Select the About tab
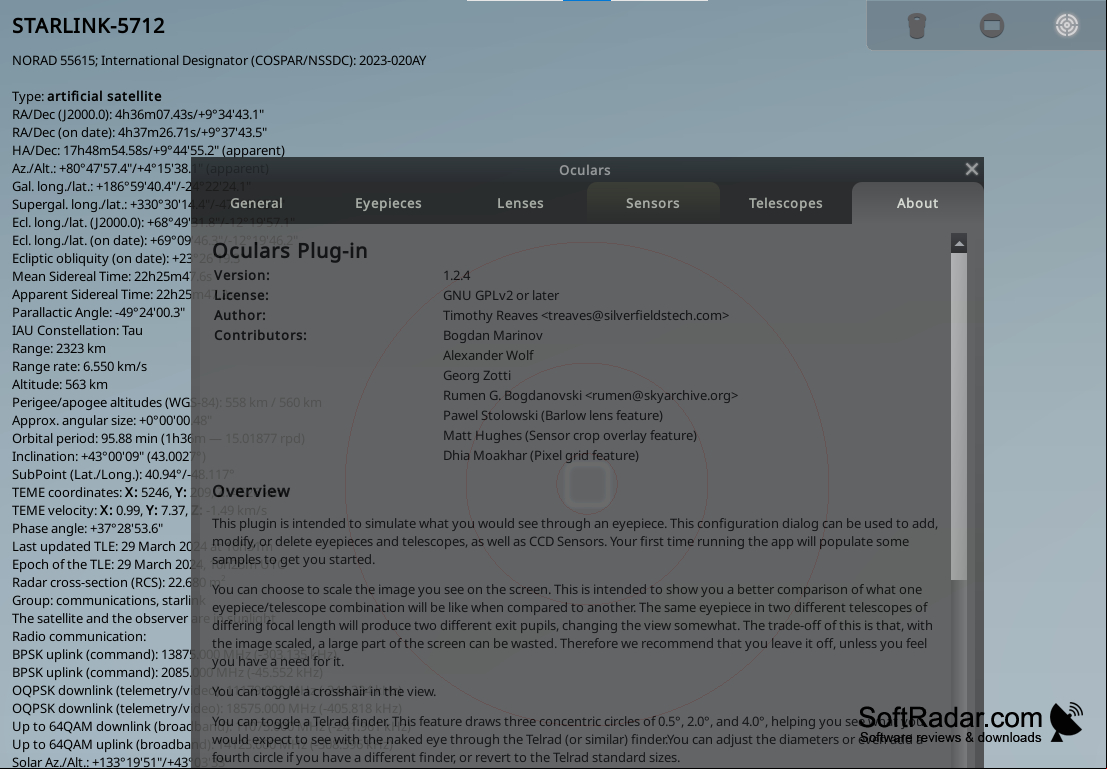Image resolution: width=1107 pixels, height=769 pixels. (917, 203)
